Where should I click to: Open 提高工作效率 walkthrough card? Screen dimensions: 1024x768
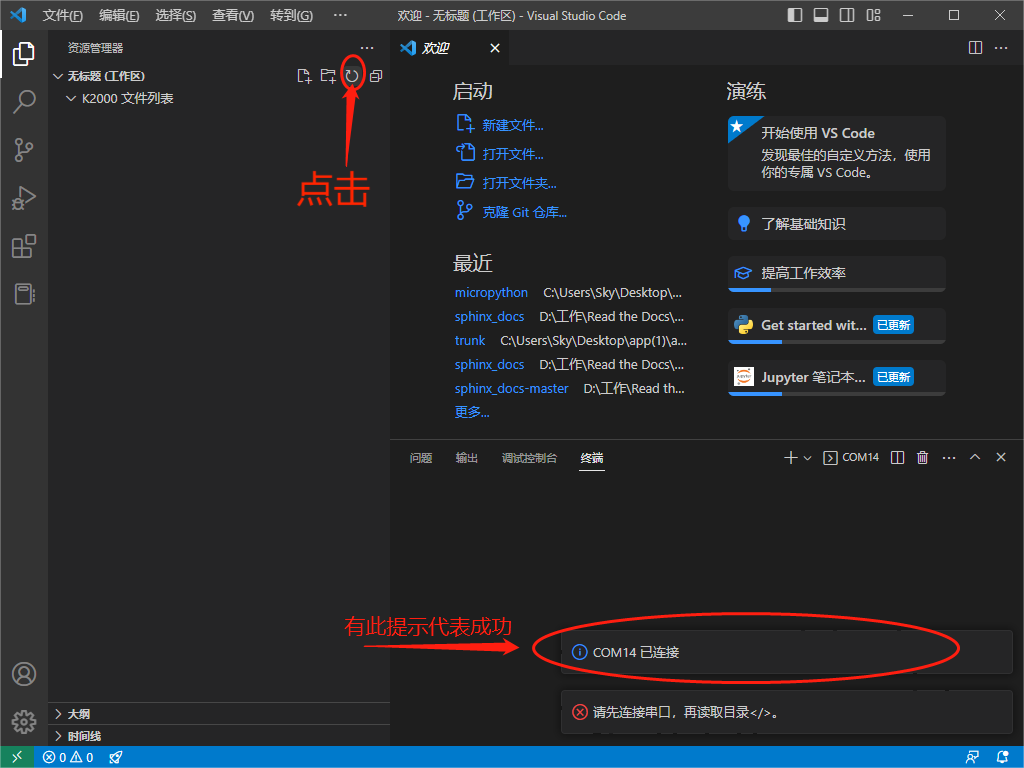pyautogui.click(x=837, y=274)
